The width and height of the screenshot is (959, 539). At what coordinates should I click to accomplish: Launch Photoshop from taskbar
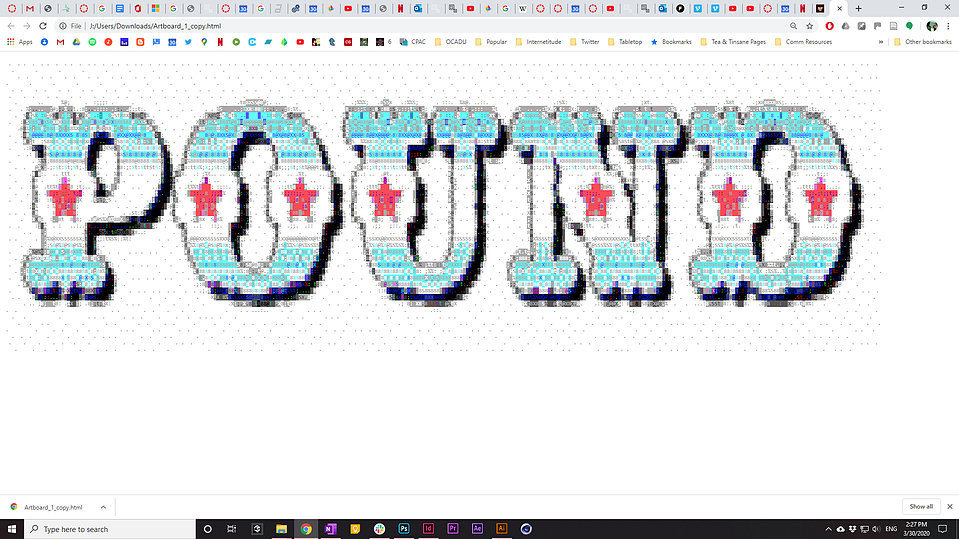[x=404, y=529]
